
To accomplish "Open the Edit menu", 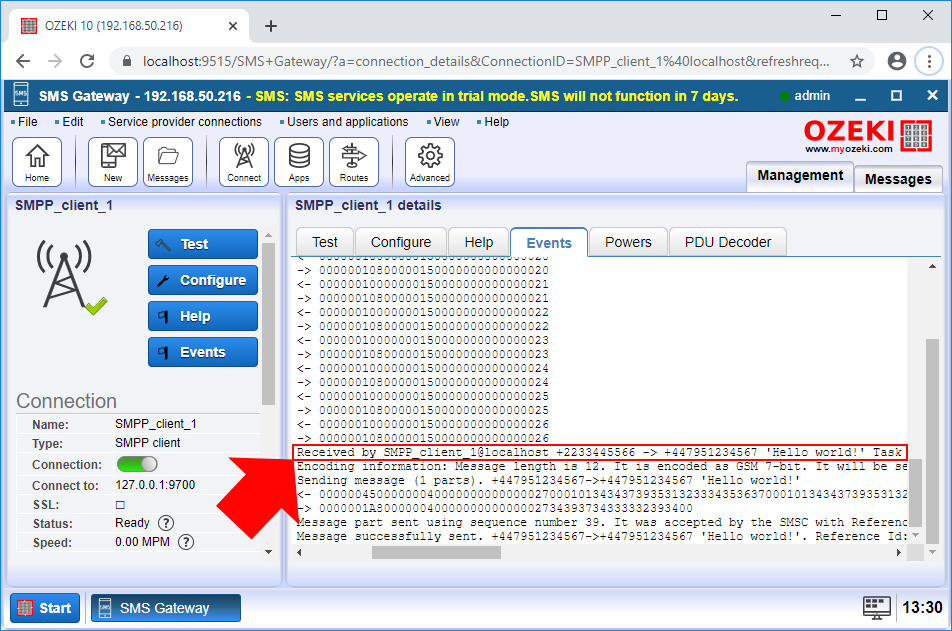I will (x=72, y=122).
